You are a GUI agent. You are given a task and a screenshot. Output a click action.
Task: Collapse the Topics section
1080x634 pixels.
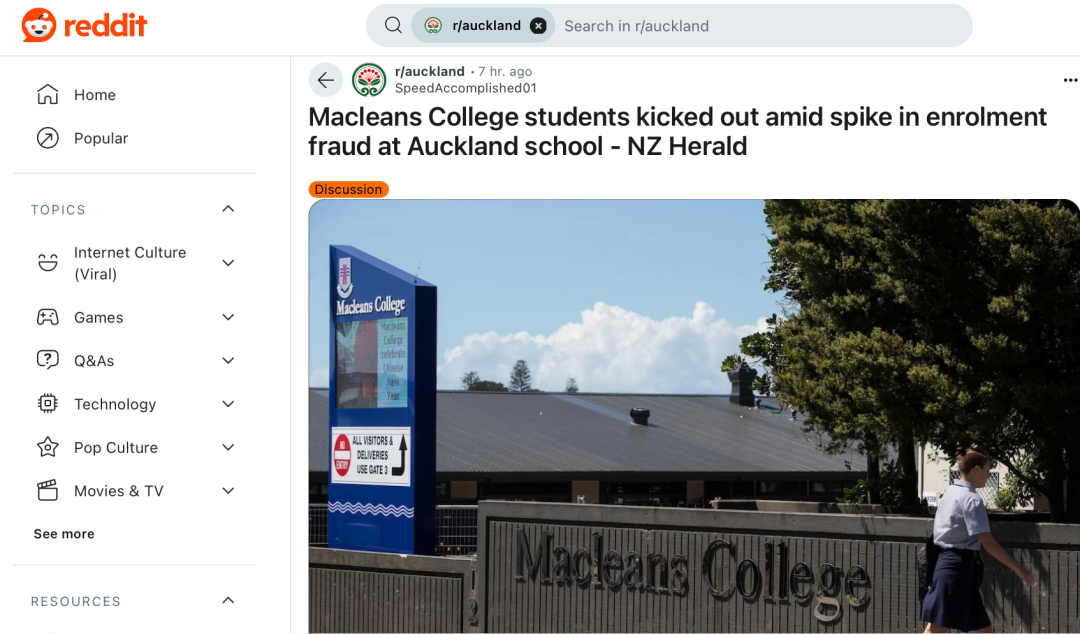(228, 209)
